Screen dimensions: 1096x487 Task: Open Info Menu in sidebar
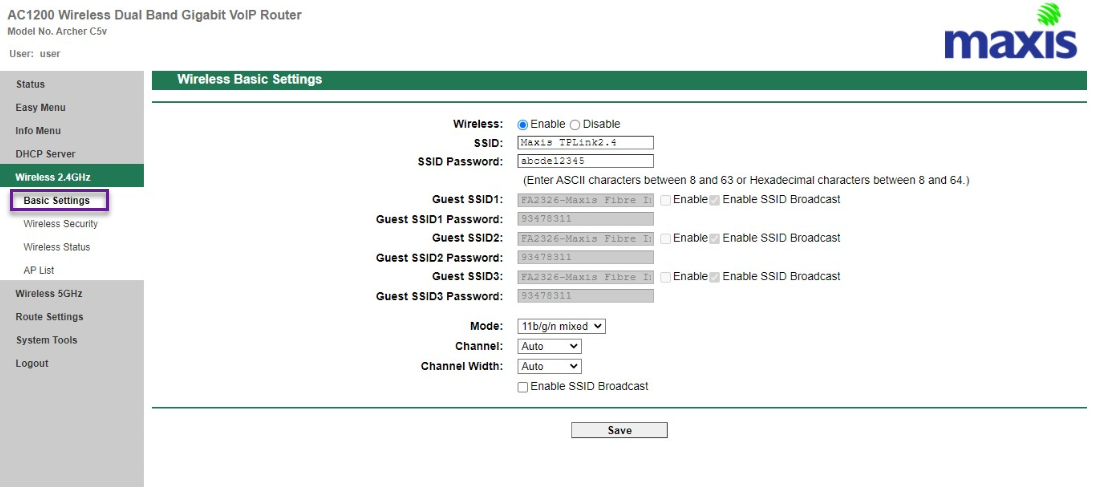pyautogui.click(x=38, y=131)
